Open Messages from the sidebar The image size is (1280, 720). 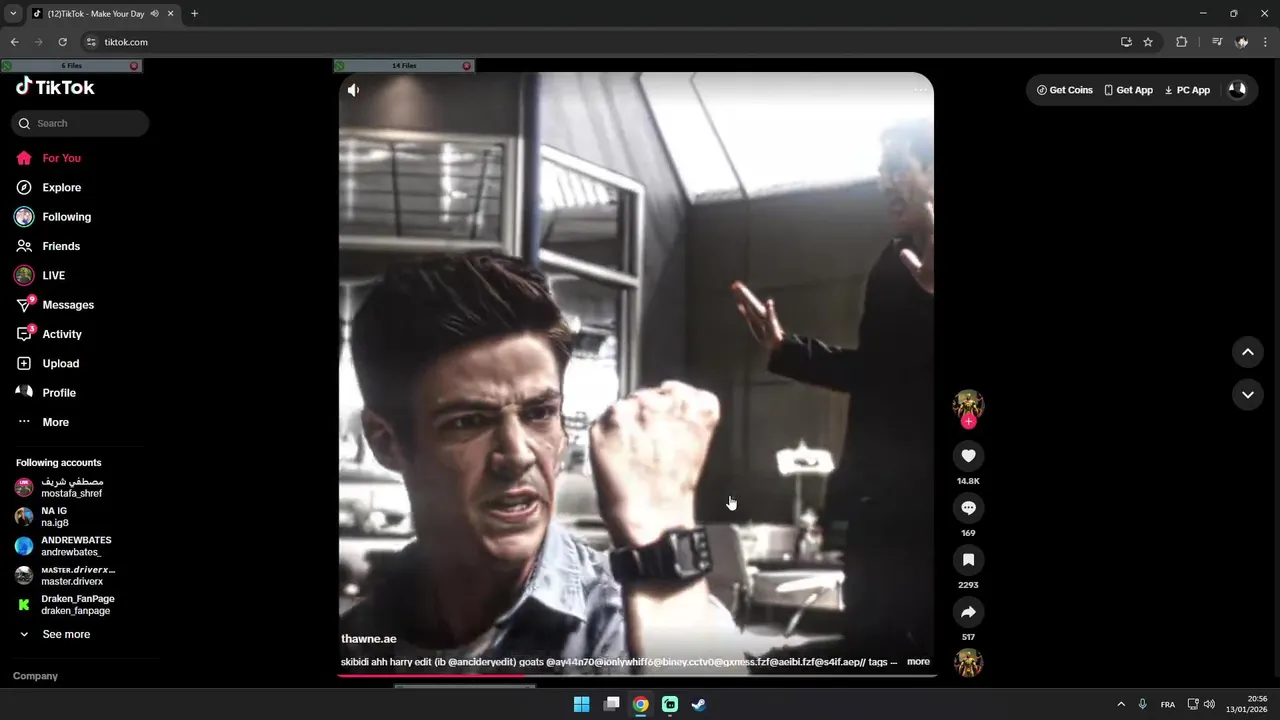coord(55,305)
